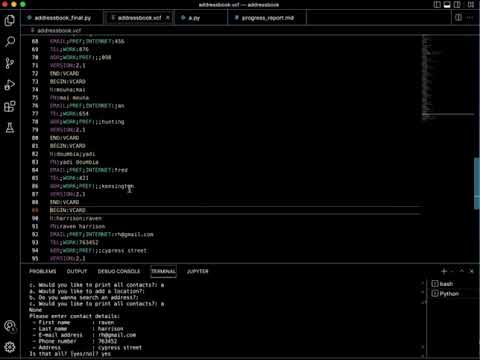The image size is (480, 360).
Task: Click the rh@gmail.com email line
Action: coord(102,234)
